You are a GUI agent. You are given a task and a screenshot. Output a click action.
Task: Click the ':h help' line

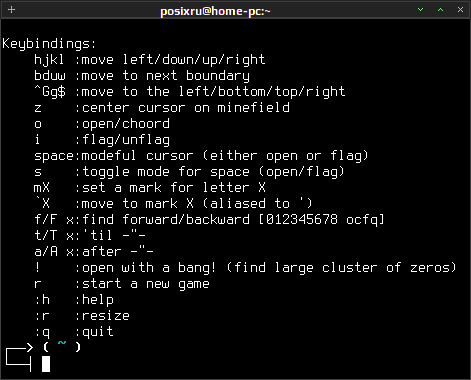(74, 300)
